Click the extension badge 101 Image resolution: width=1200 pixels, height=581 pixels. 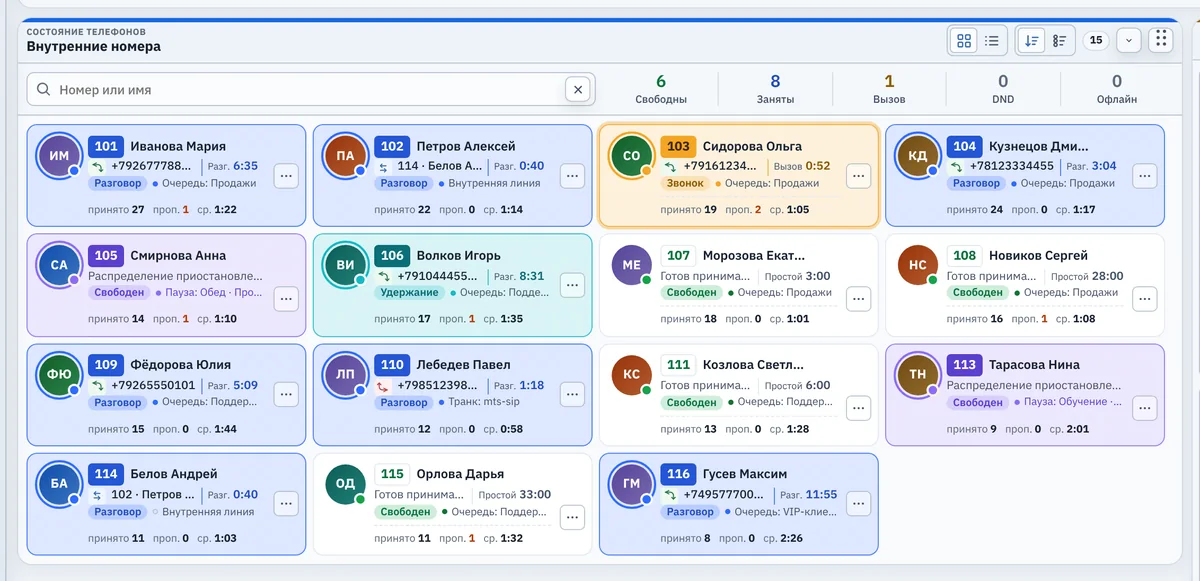tap(106, 146)
